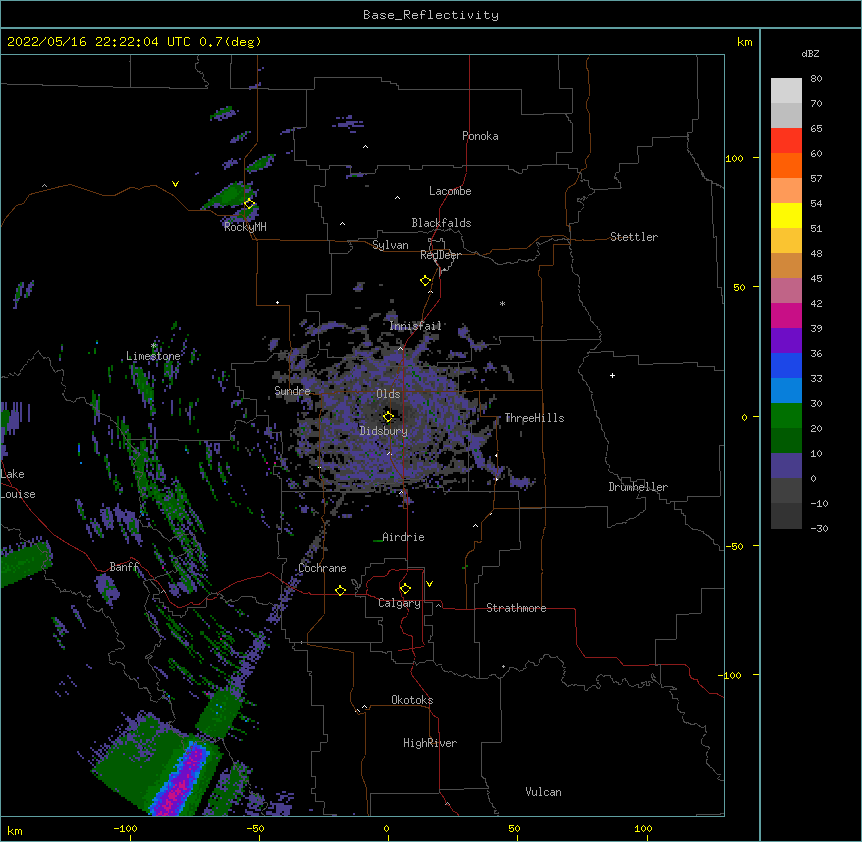Select the 45 dBZ pink color swatch
The width and height of the screenshot is (862, 842).
click(x=786, y=290)
